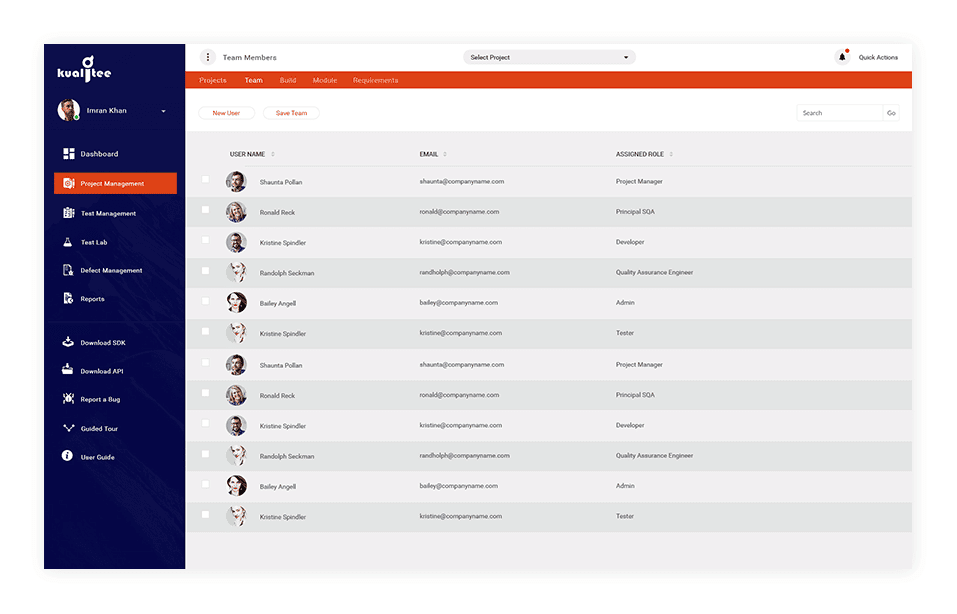Click the first randholph@companyname.com email
The height and width of the screenshot is (614, 957).
coord(464,272)
